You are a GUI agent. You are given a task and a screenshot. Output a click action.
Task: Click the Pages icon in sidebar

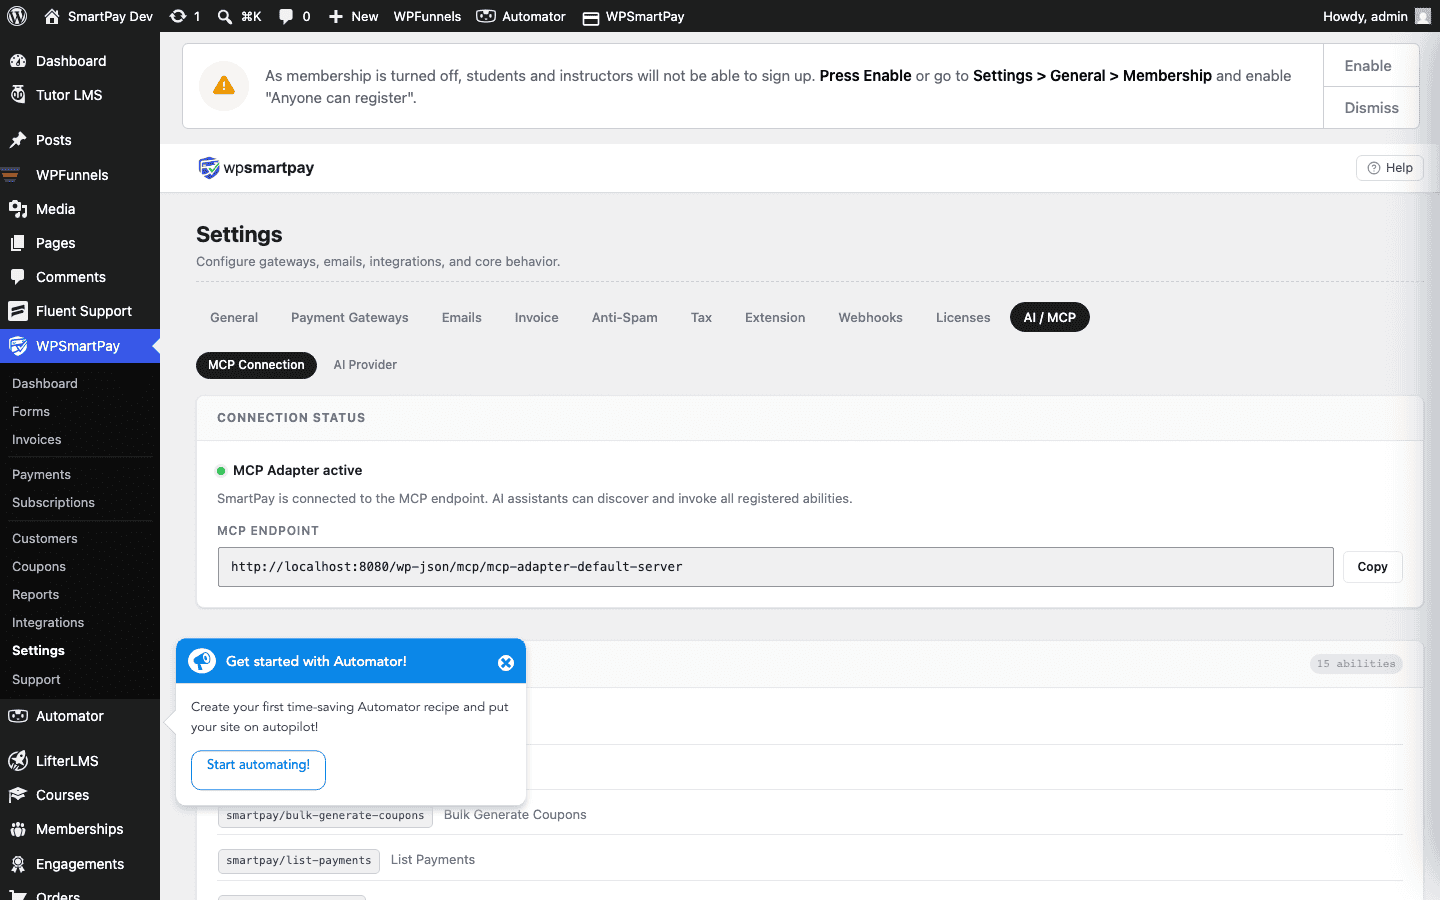click(x=18, y=243)
